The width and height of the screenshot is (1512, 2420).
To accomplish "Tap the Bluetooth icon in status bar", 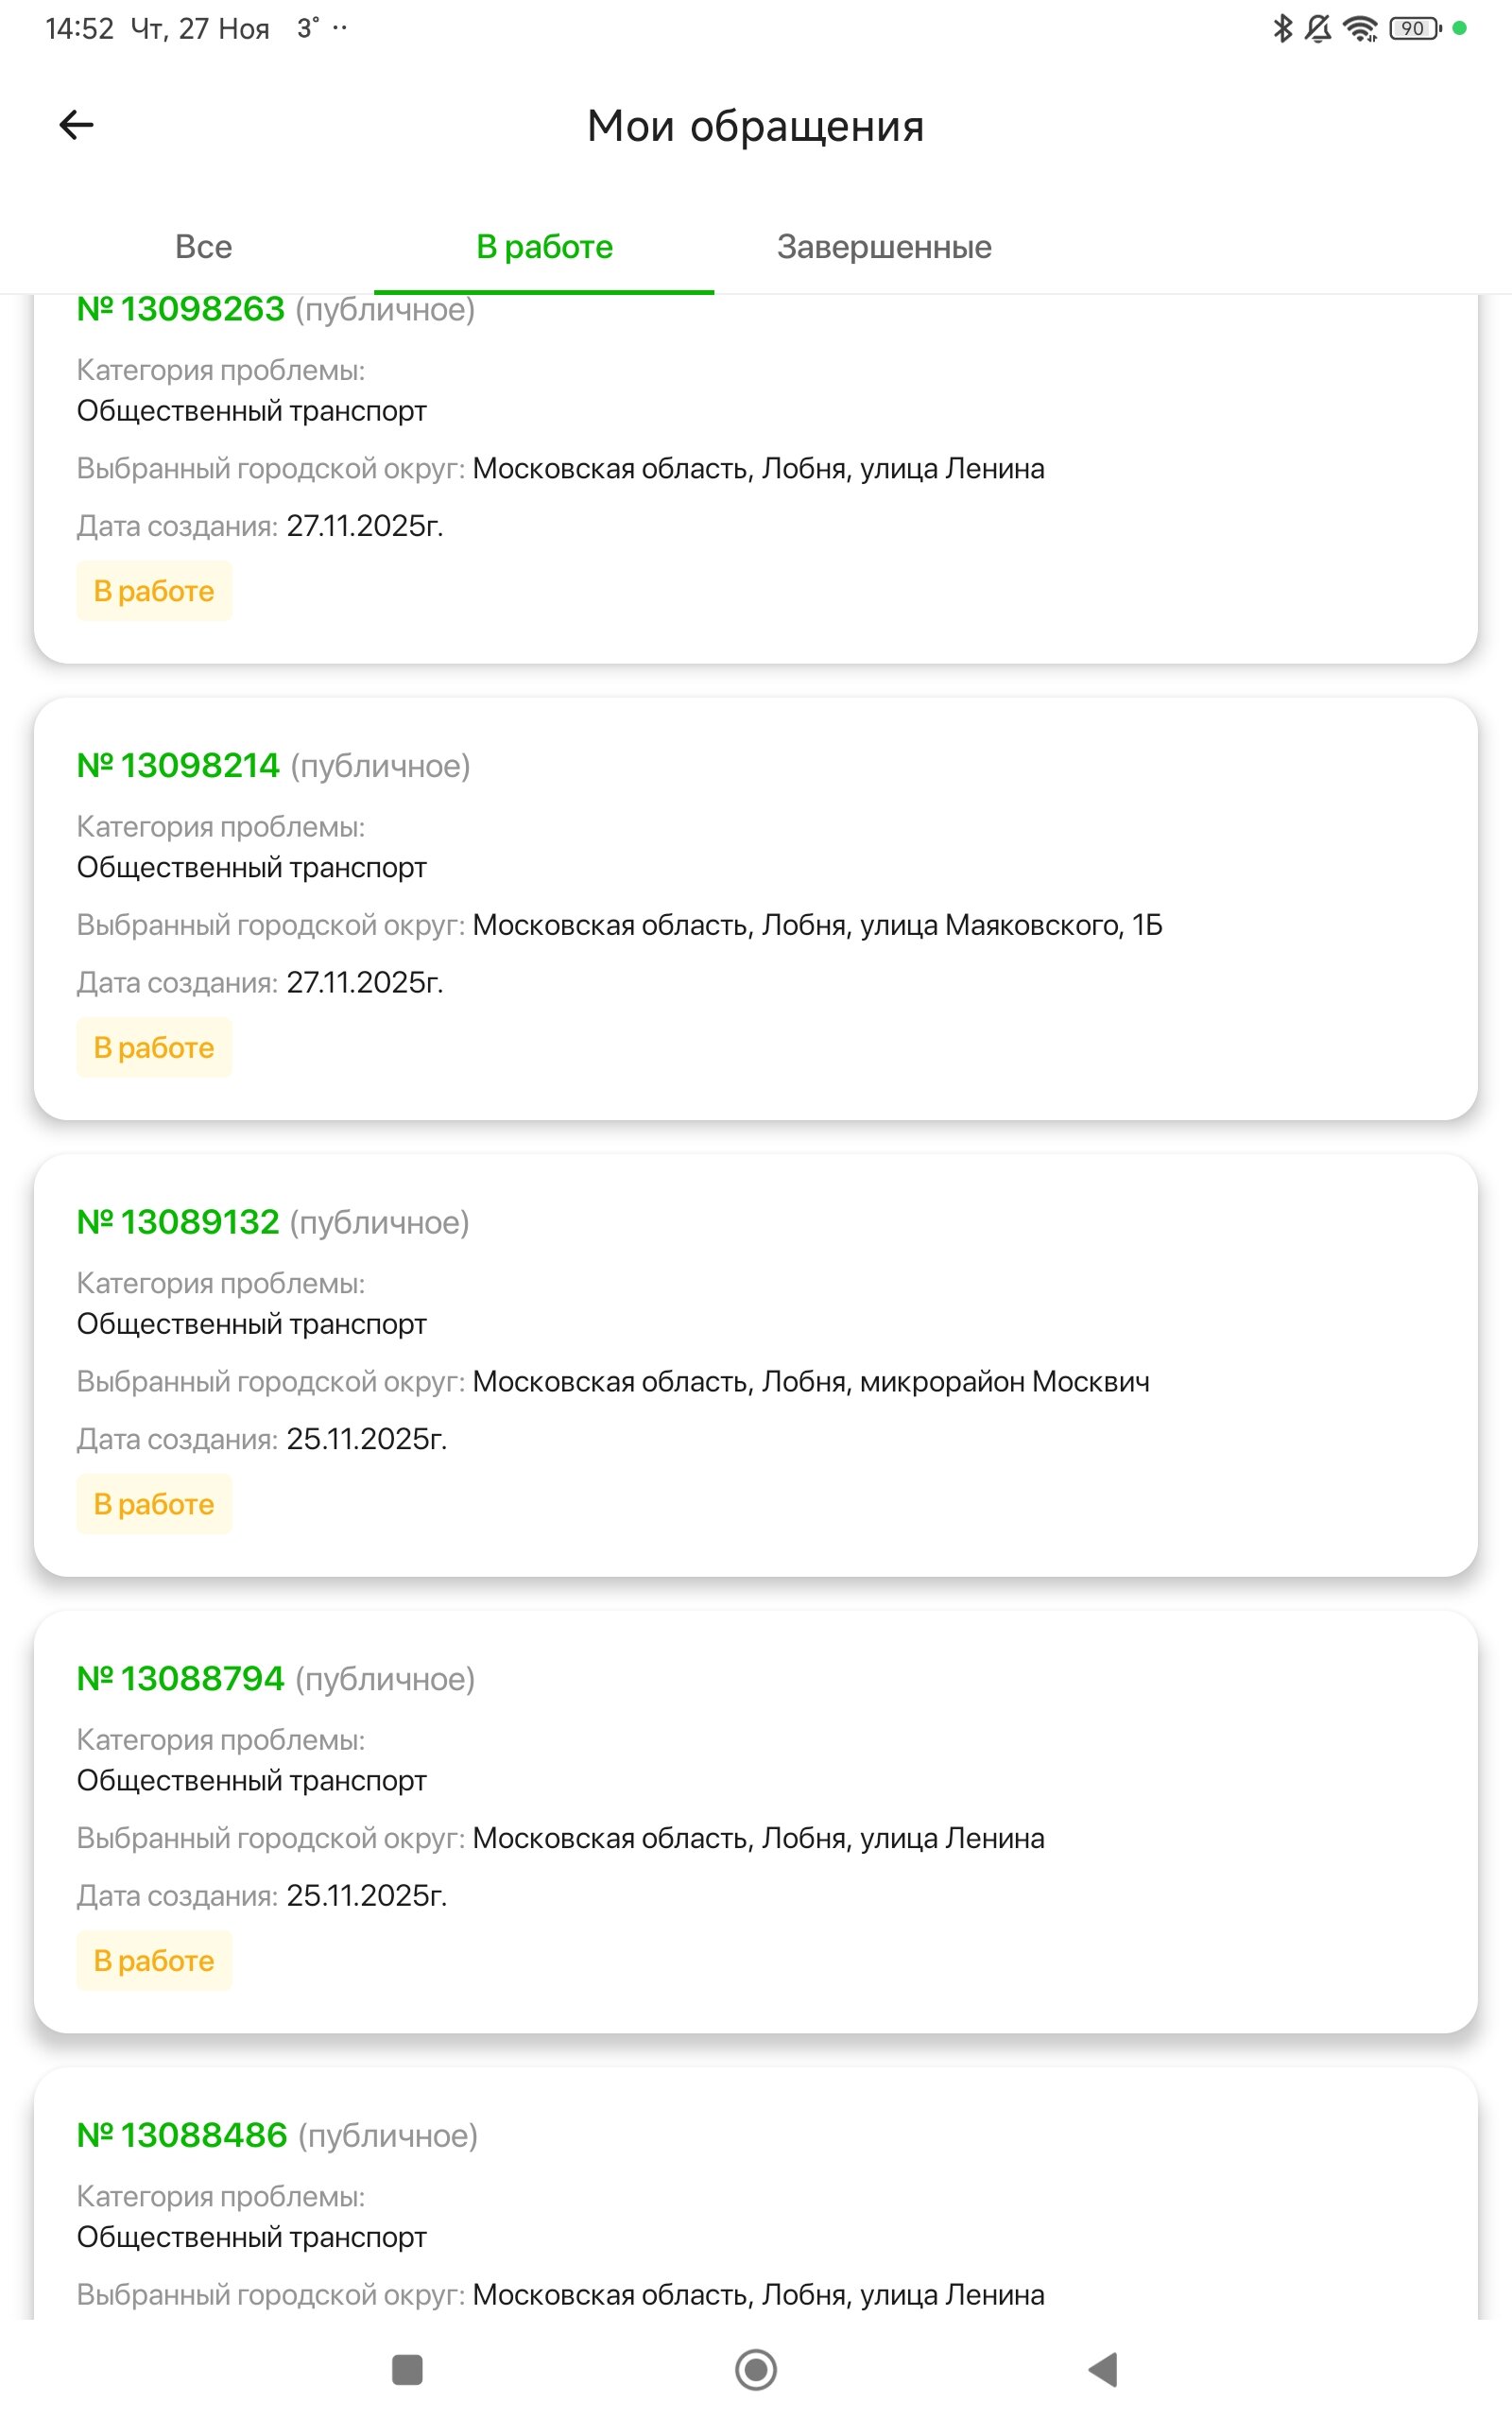I will [1282, 28].
